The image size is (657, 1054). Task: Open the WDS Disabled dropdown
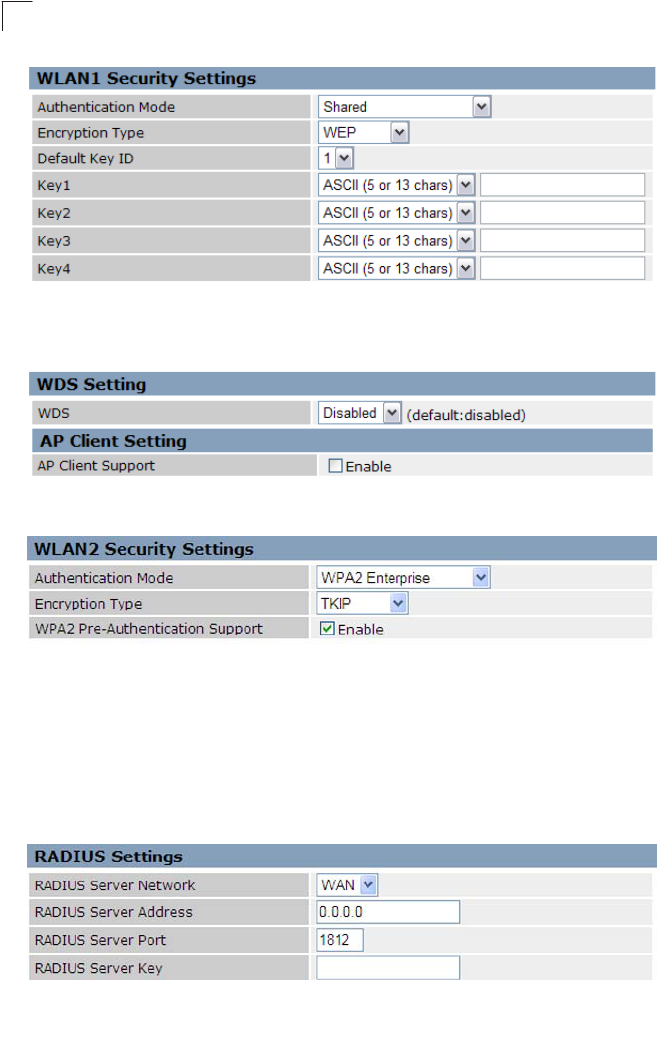(x=360, y=413)
